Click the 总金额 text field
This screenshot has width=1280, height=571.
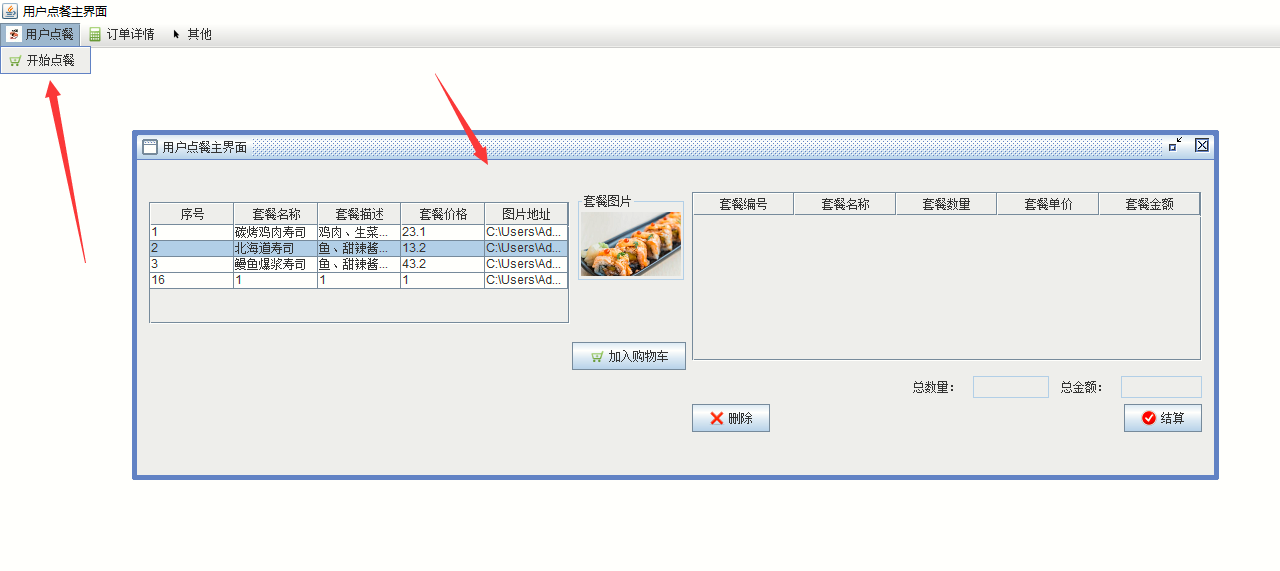click(x=1161, y=387)
